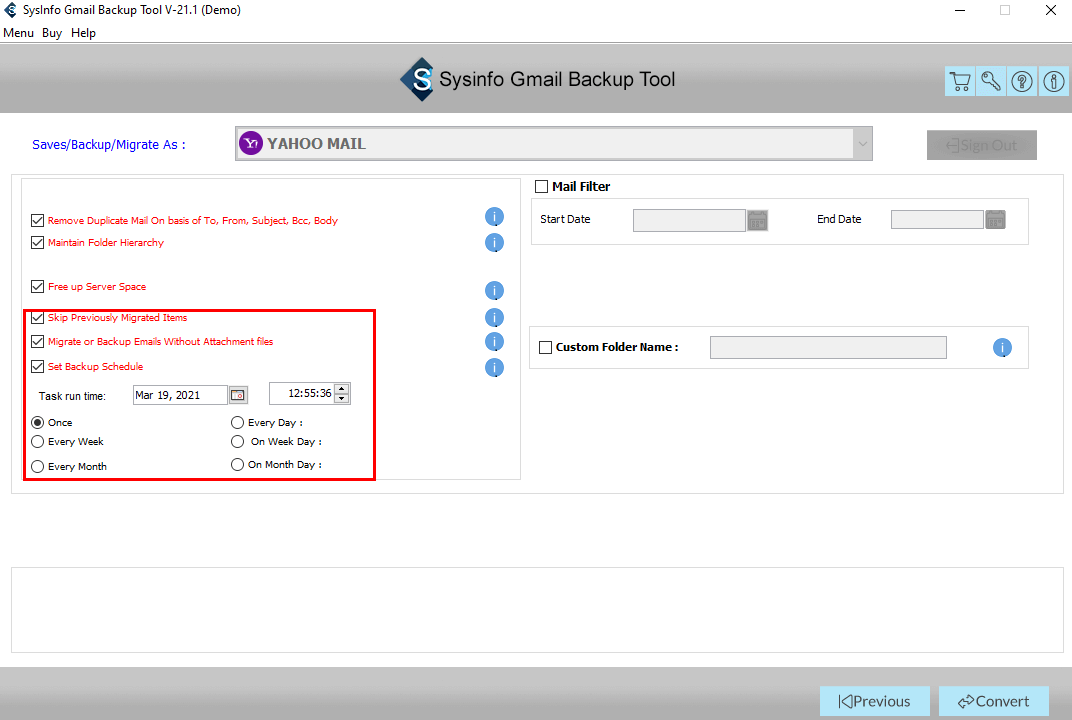Open the Start Date calendar icon

click(758, 220)
